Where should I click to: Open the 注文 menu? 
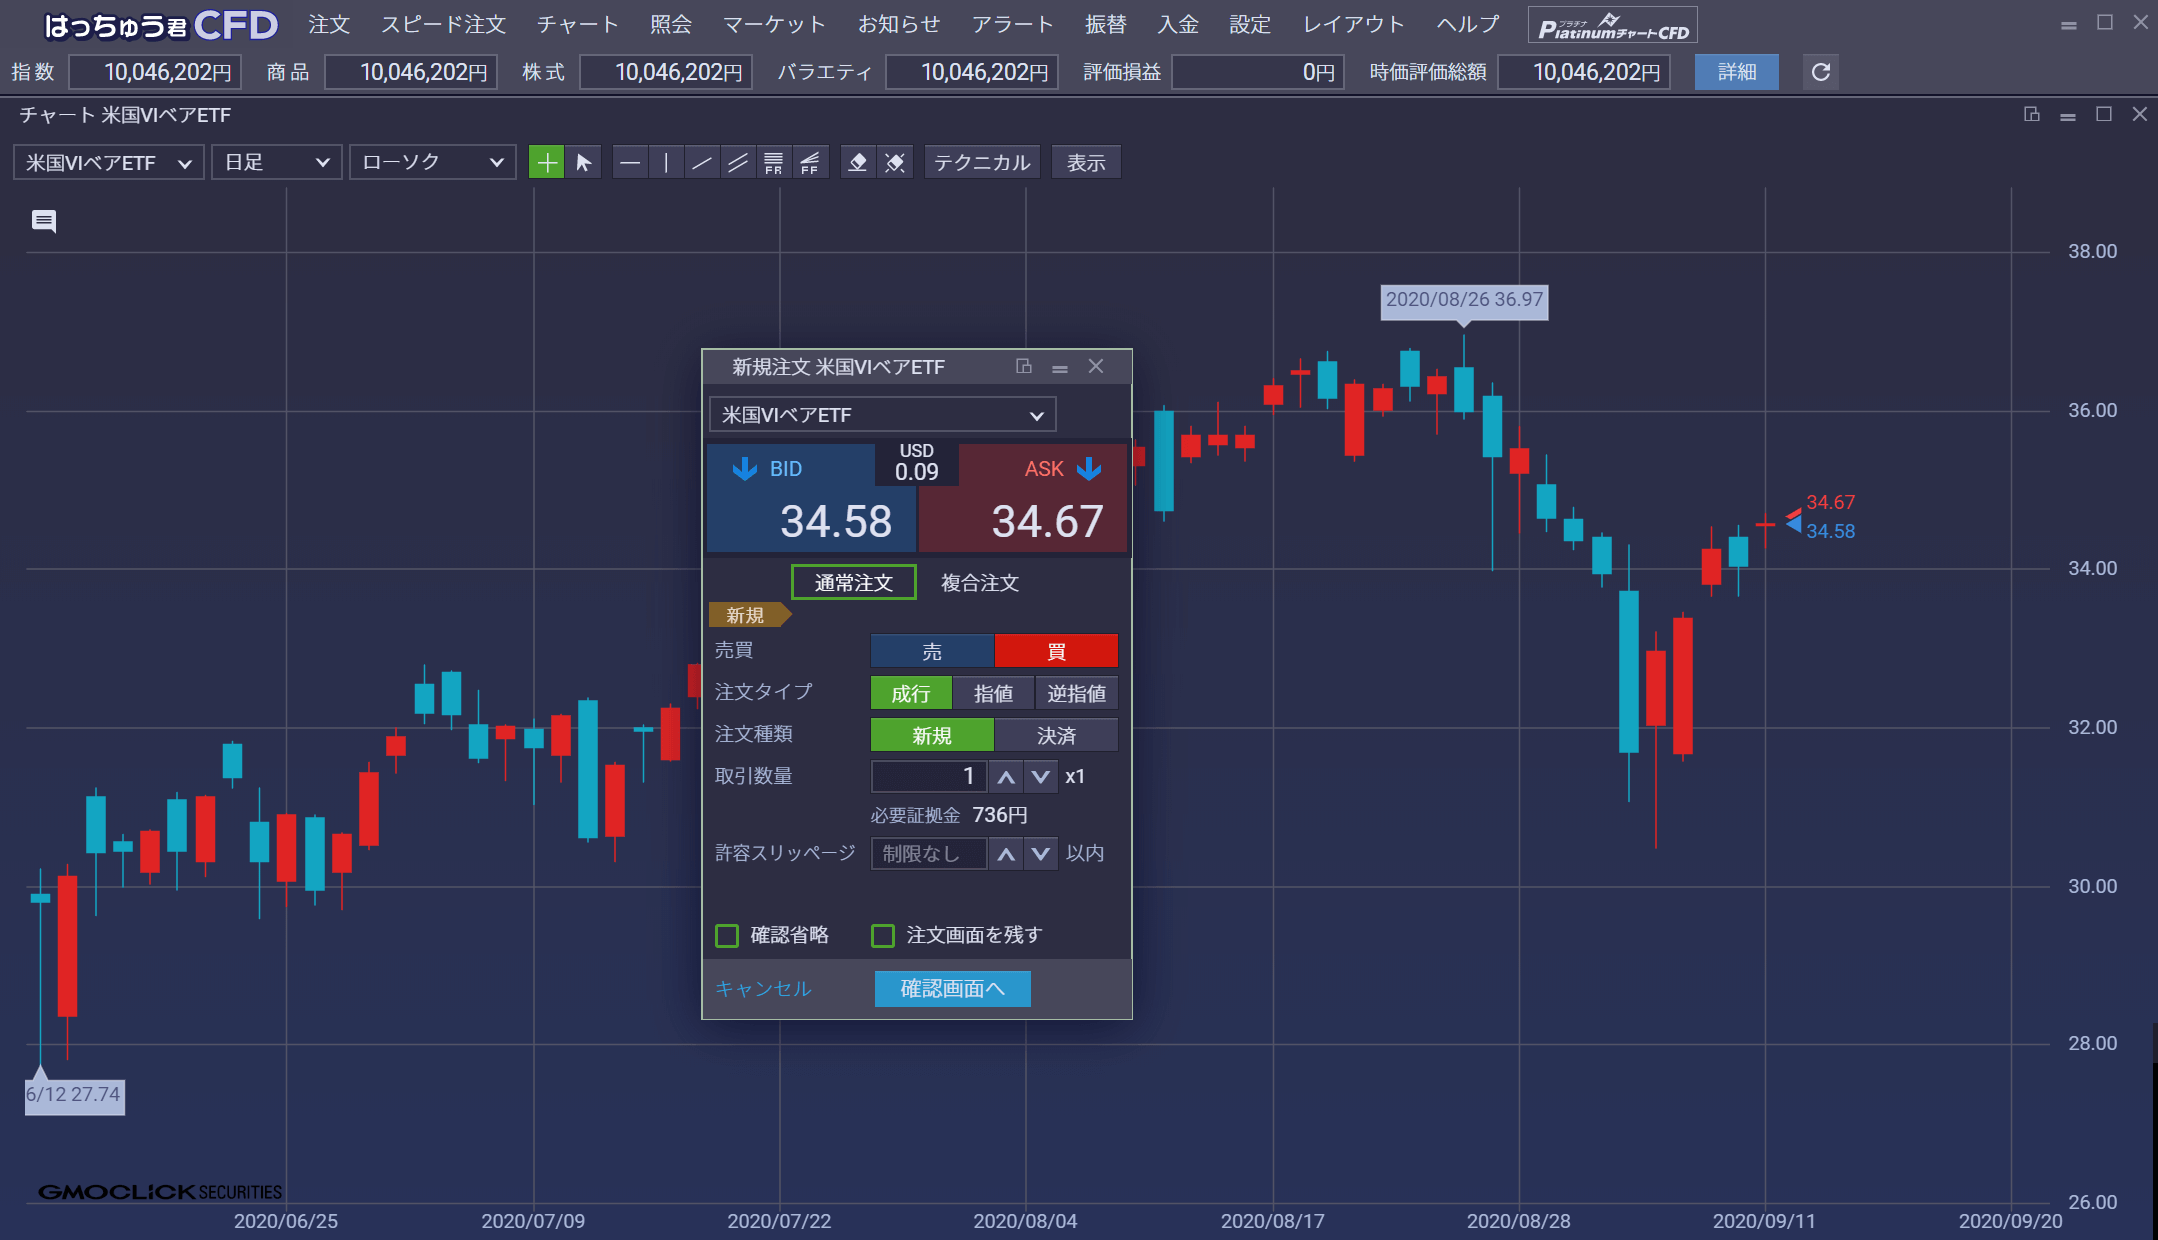pyautogui.click(x=329, y=24)
